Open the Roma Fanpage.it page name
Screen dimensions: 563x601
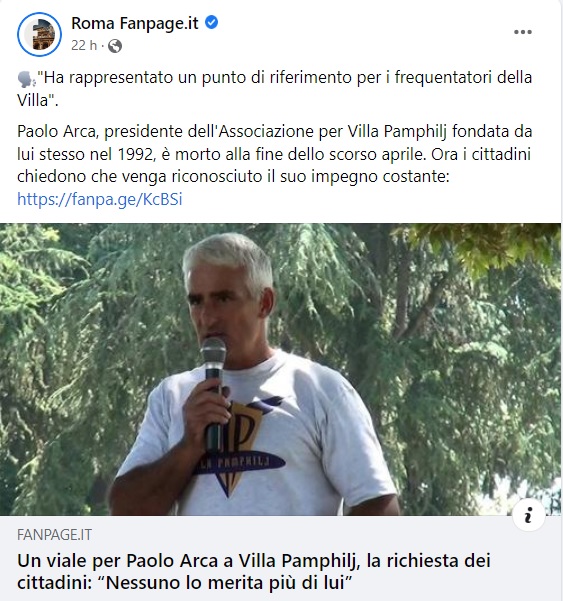click(x=135, y=23)
